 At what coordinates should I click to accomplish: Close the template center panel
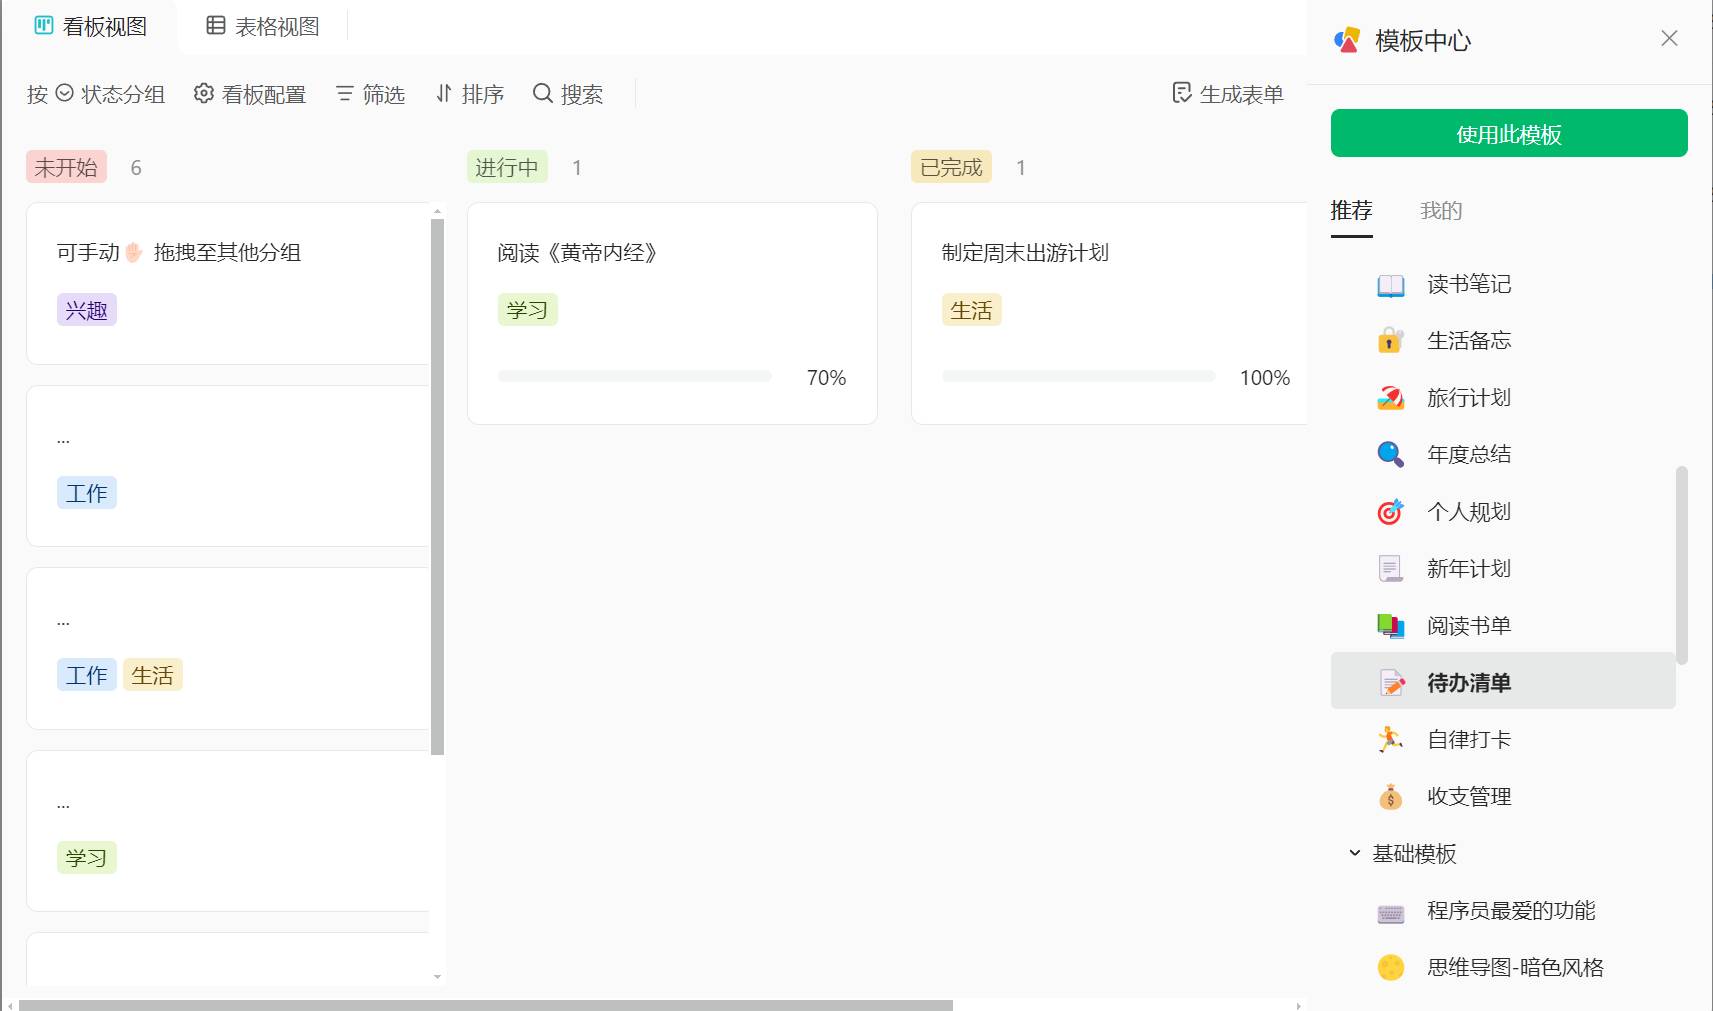pyautogui.click(x=1669, y=38)
